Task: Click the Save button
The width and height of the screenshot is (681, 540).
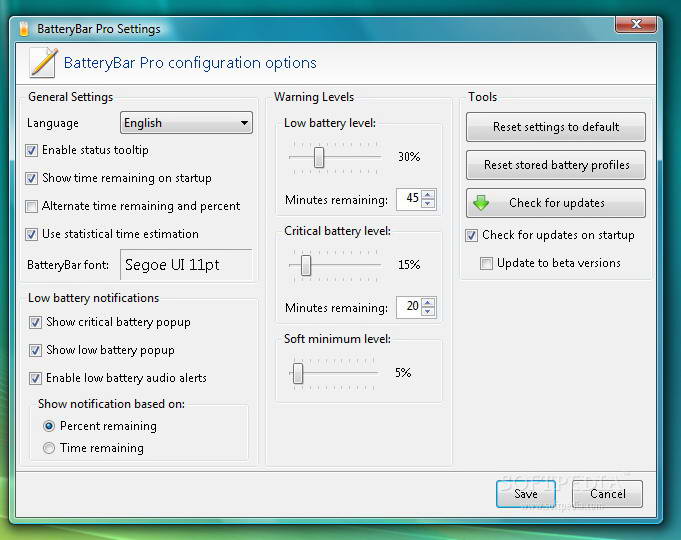Action: coord(526,494)
